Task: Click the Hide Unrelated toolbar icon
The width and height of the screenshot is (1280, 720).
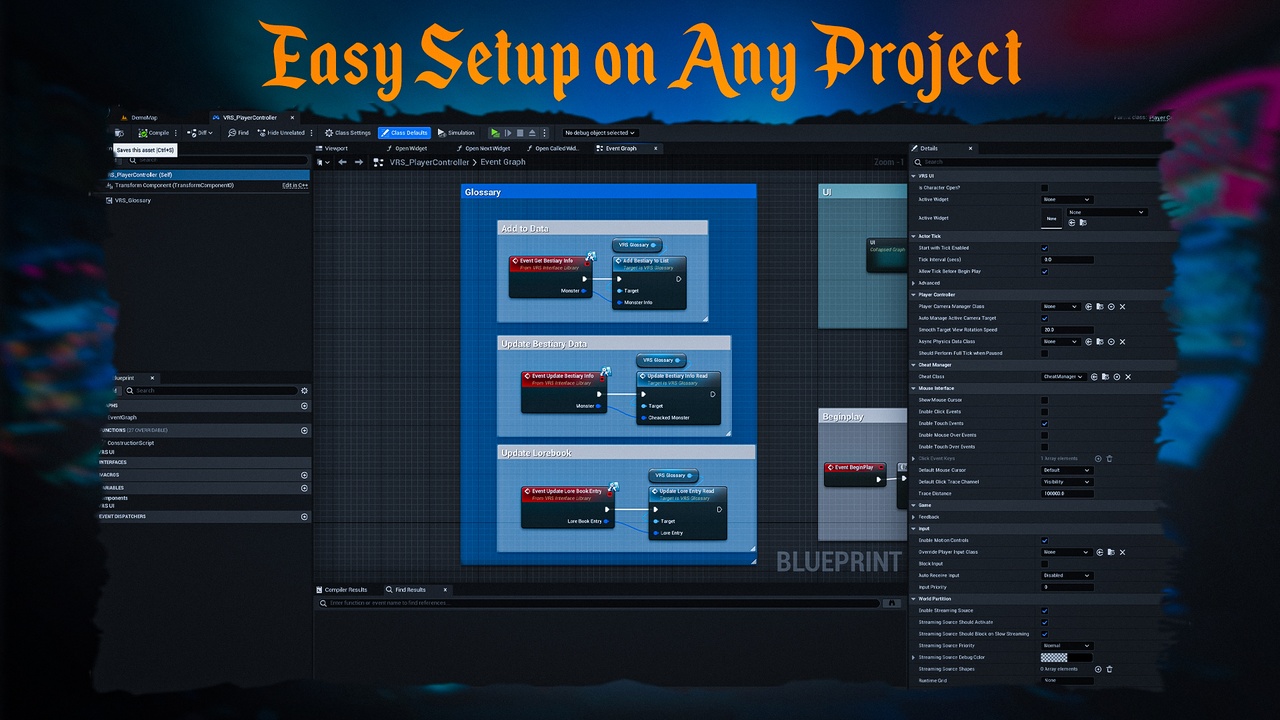Action: coord(262,133)
